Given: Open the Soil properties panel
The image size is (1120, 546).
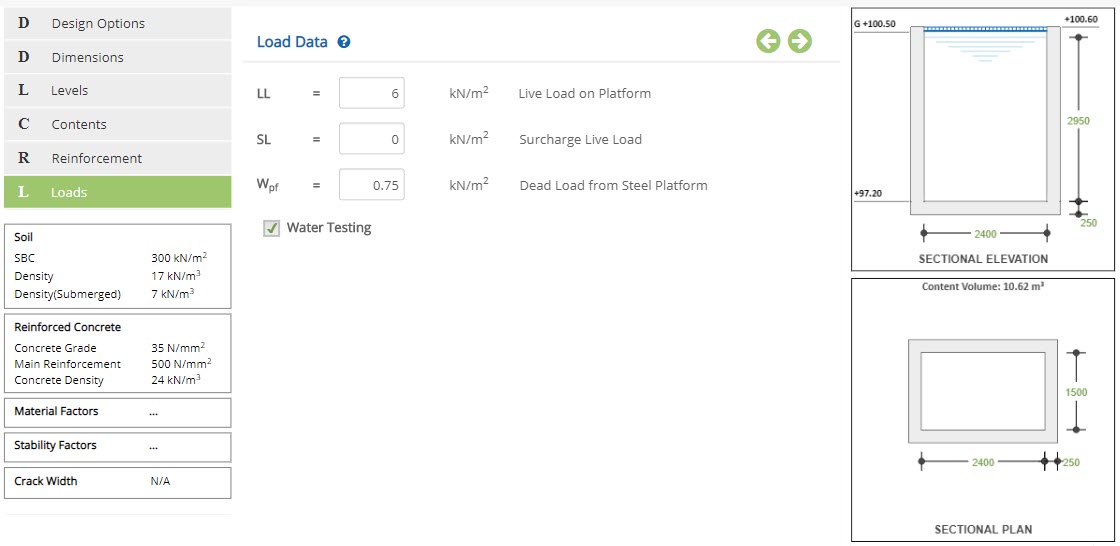Looking at the screenshot, I should tap(117, 267).
